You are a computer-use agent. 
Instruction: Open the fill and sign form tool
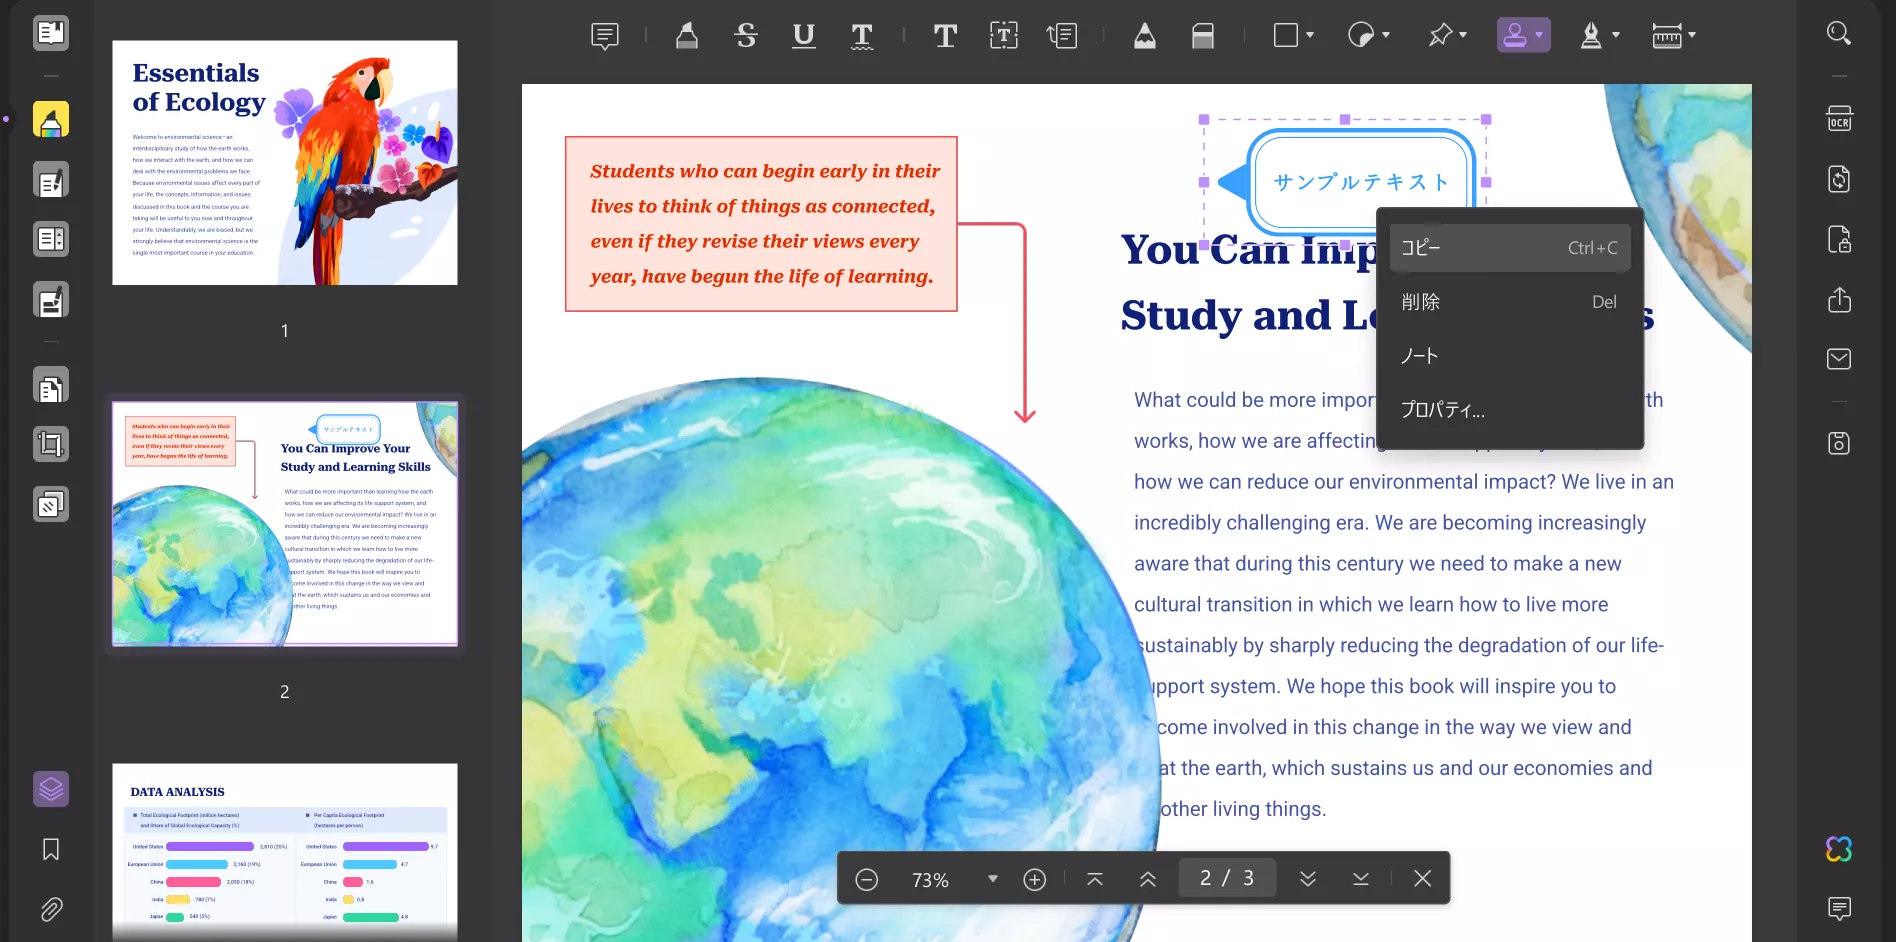point(51,300)
